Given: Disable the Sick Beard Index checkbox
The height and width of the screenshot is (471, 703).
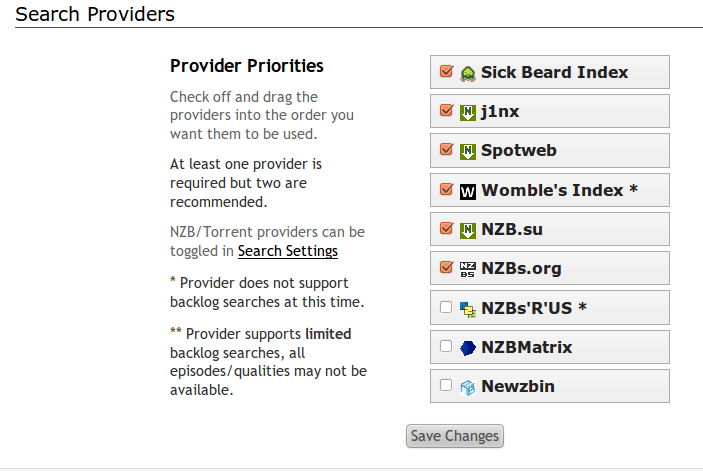Looking at the screenshot, I should [x=446, y=72].
